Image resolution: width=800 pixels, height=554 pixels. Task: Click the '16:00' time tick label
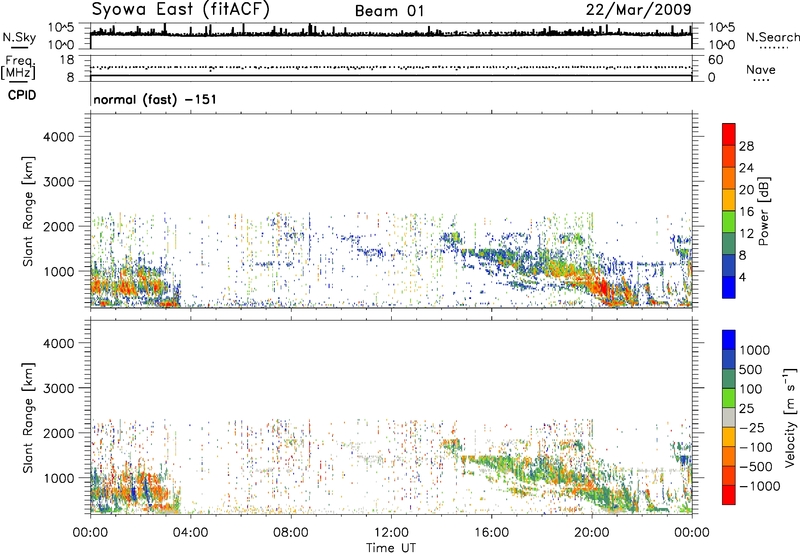tap(491, 533)
